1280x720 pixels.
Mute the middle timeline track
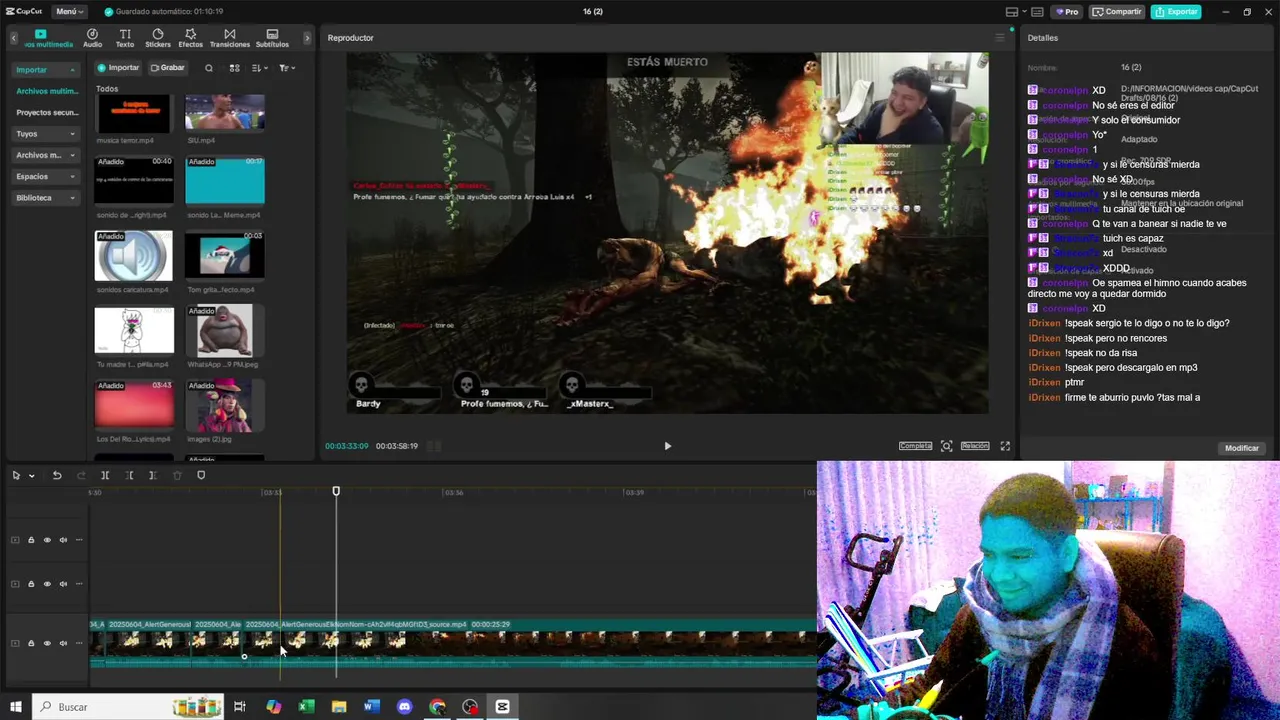(x=63, y=584)
